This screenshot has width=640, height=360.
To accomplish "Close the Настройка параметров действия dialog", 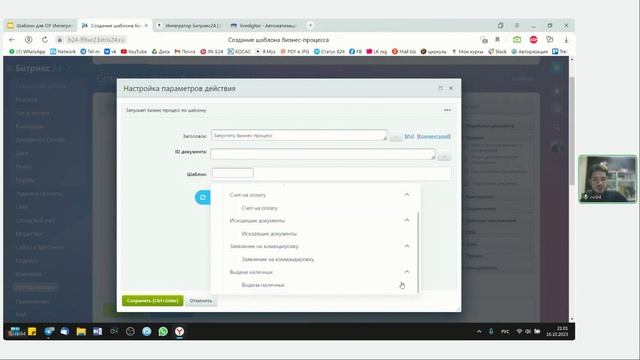I will 451,88.
